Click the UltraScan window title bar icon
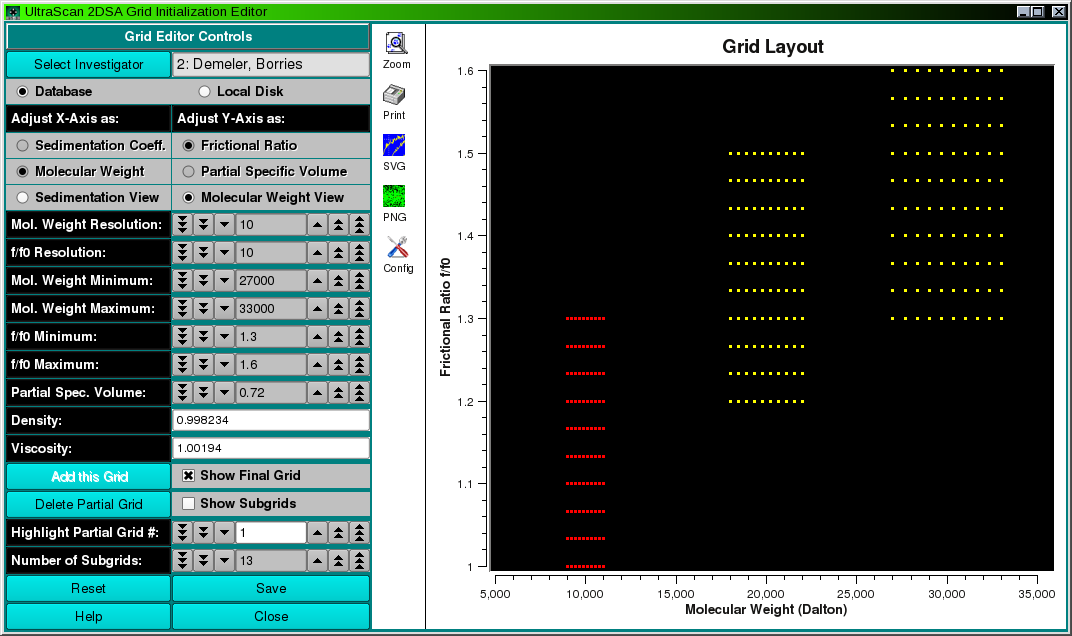1072x636 pixels. [x=12, y=12]
